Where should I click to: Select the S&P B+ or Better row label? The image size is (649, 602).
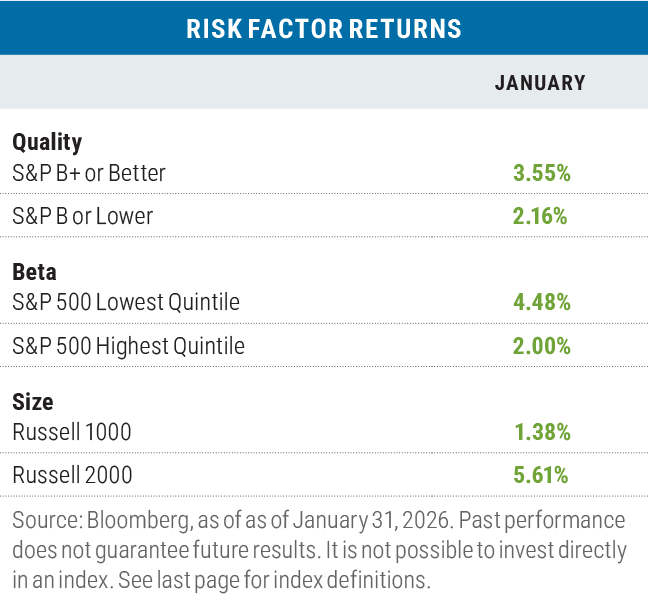[89, 173]
